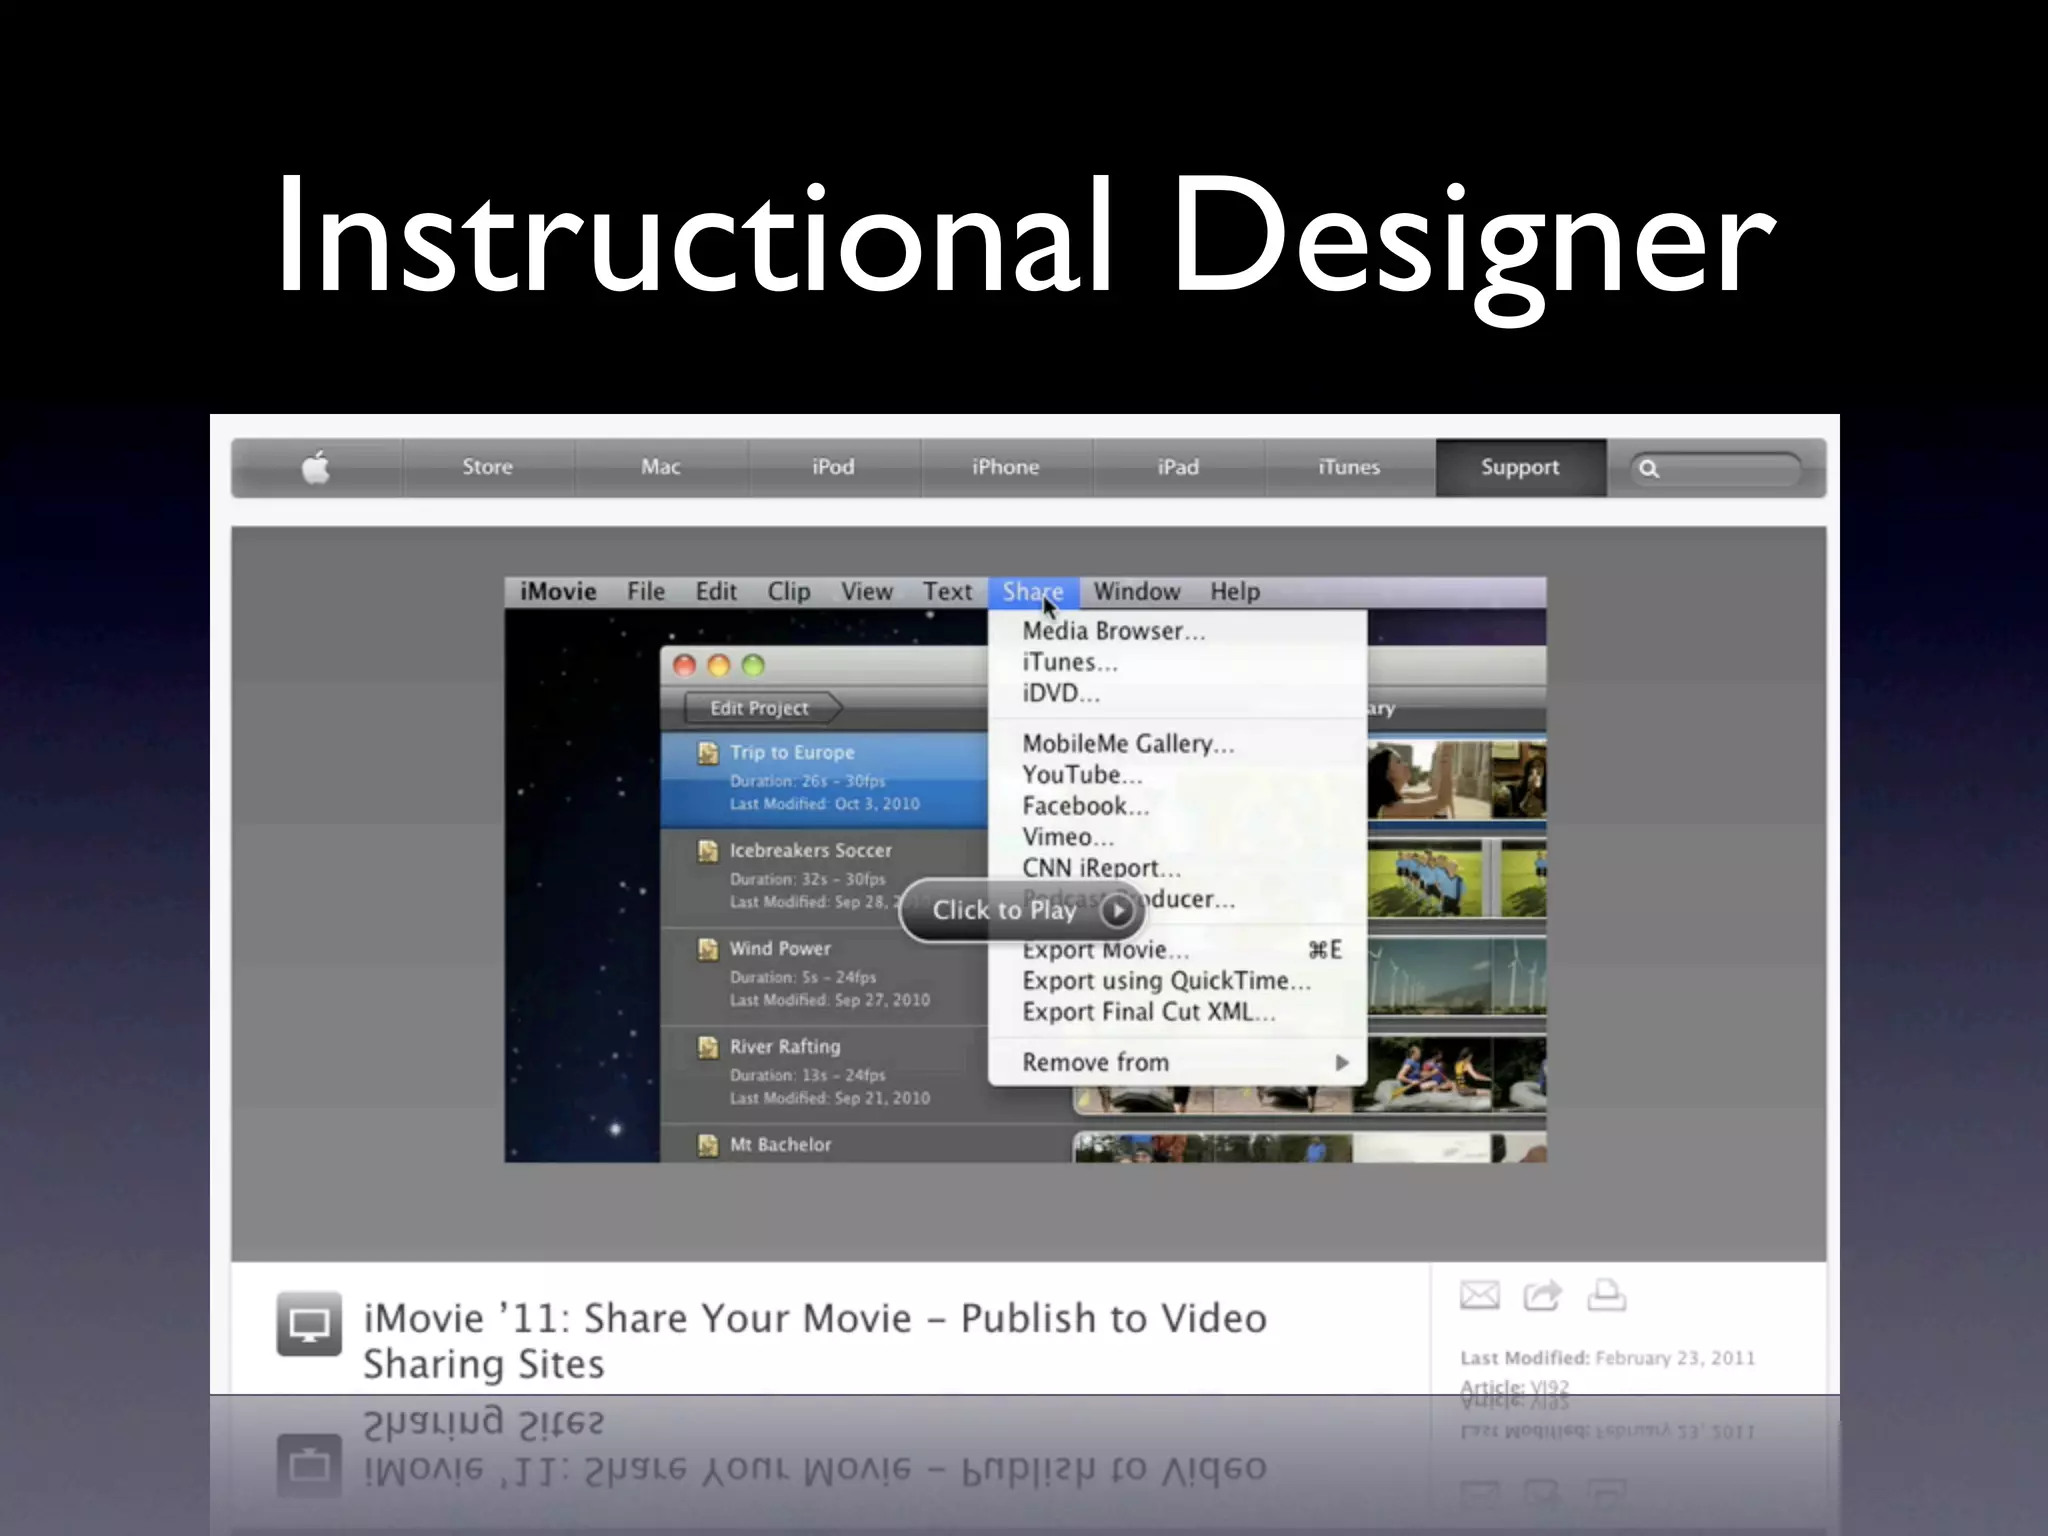Click the magnifier icon in search field
2048x1536 pixels.
click(1649, 468)
